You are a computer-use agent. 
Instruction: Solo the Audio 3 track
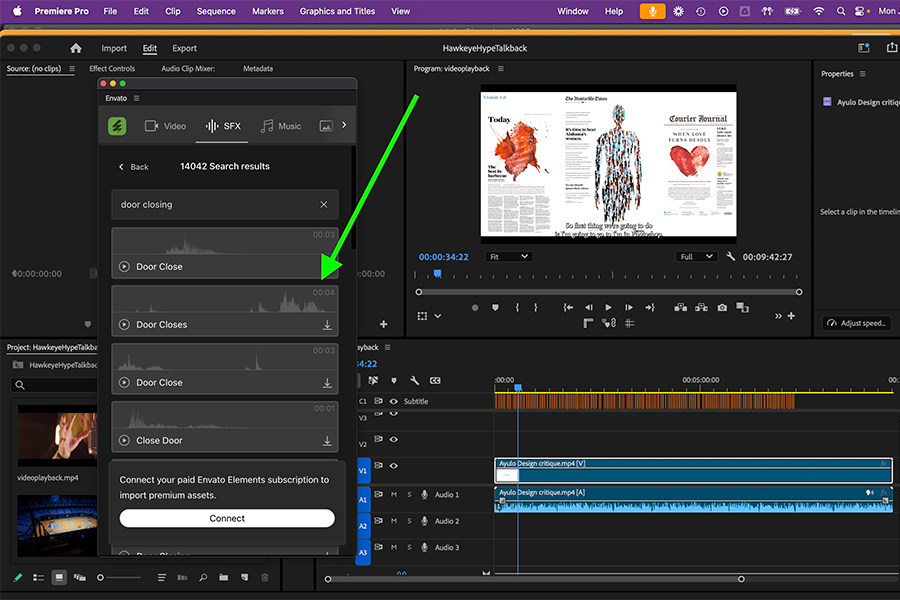pos(409,547)
